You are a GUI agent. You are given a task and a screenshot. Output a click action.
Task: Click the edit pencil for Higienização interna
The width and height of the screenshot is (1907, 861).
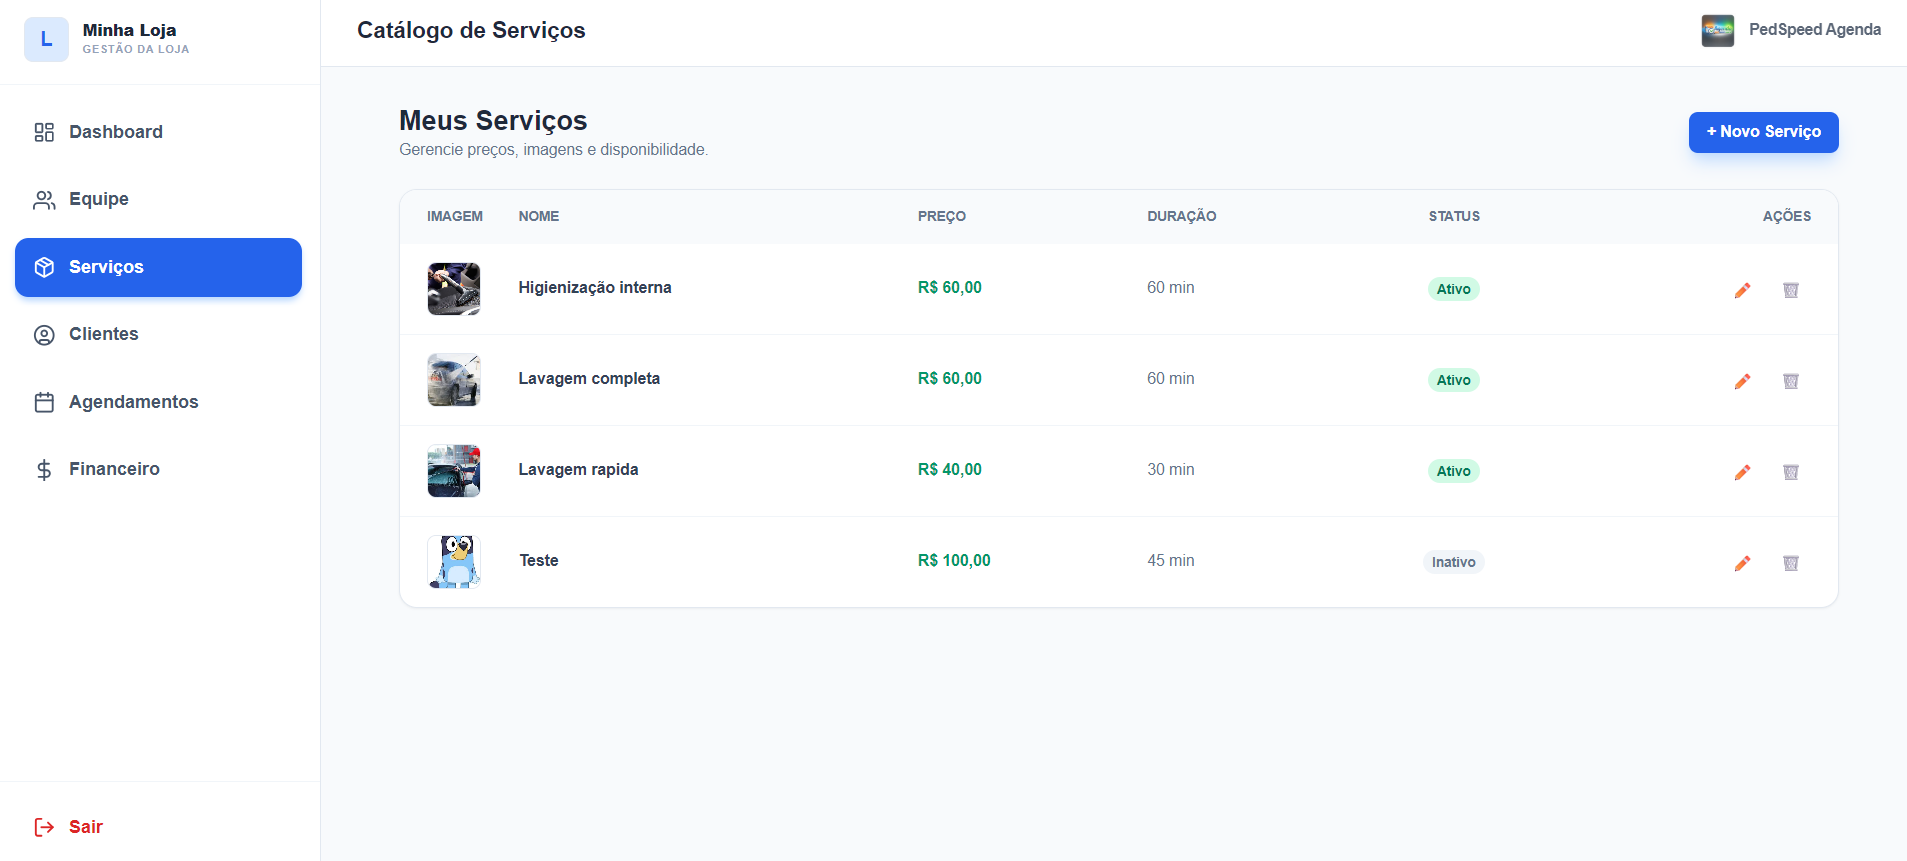[1742, 290]
